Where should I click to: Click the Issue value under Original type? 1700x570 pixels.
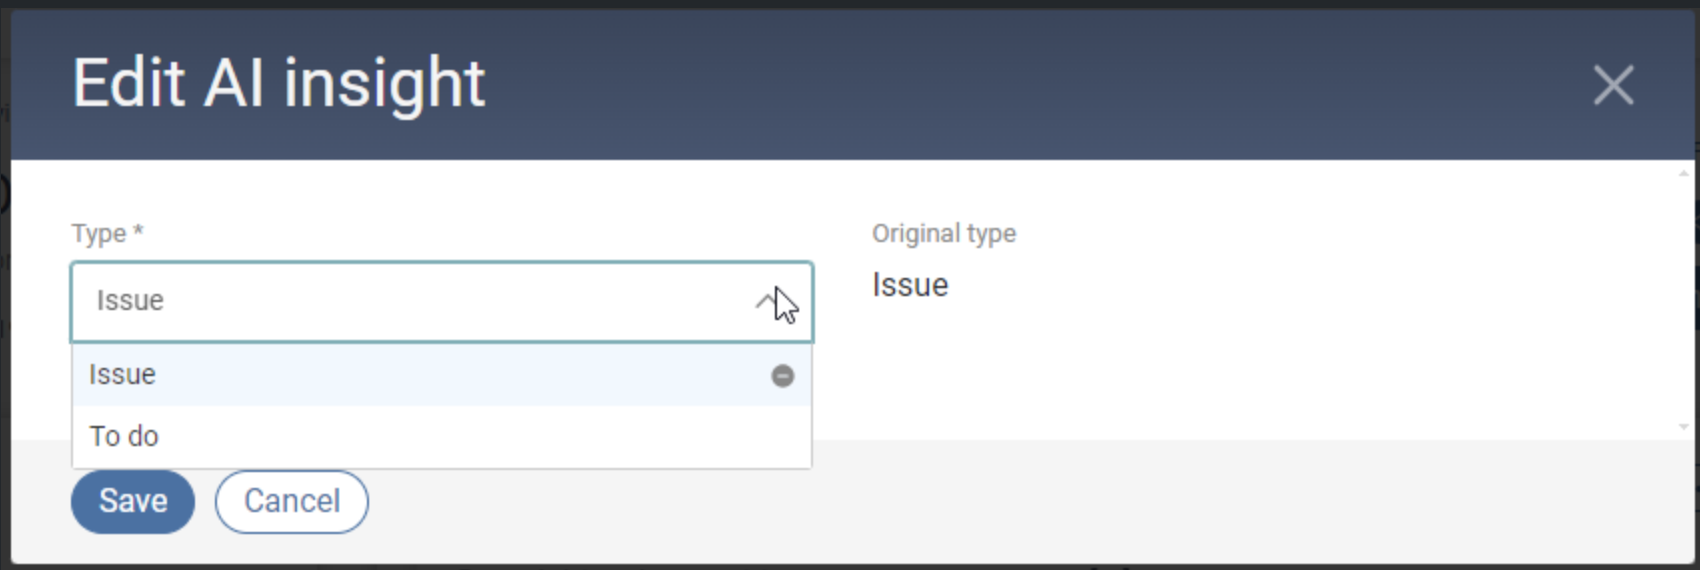(x=910, y=286)
